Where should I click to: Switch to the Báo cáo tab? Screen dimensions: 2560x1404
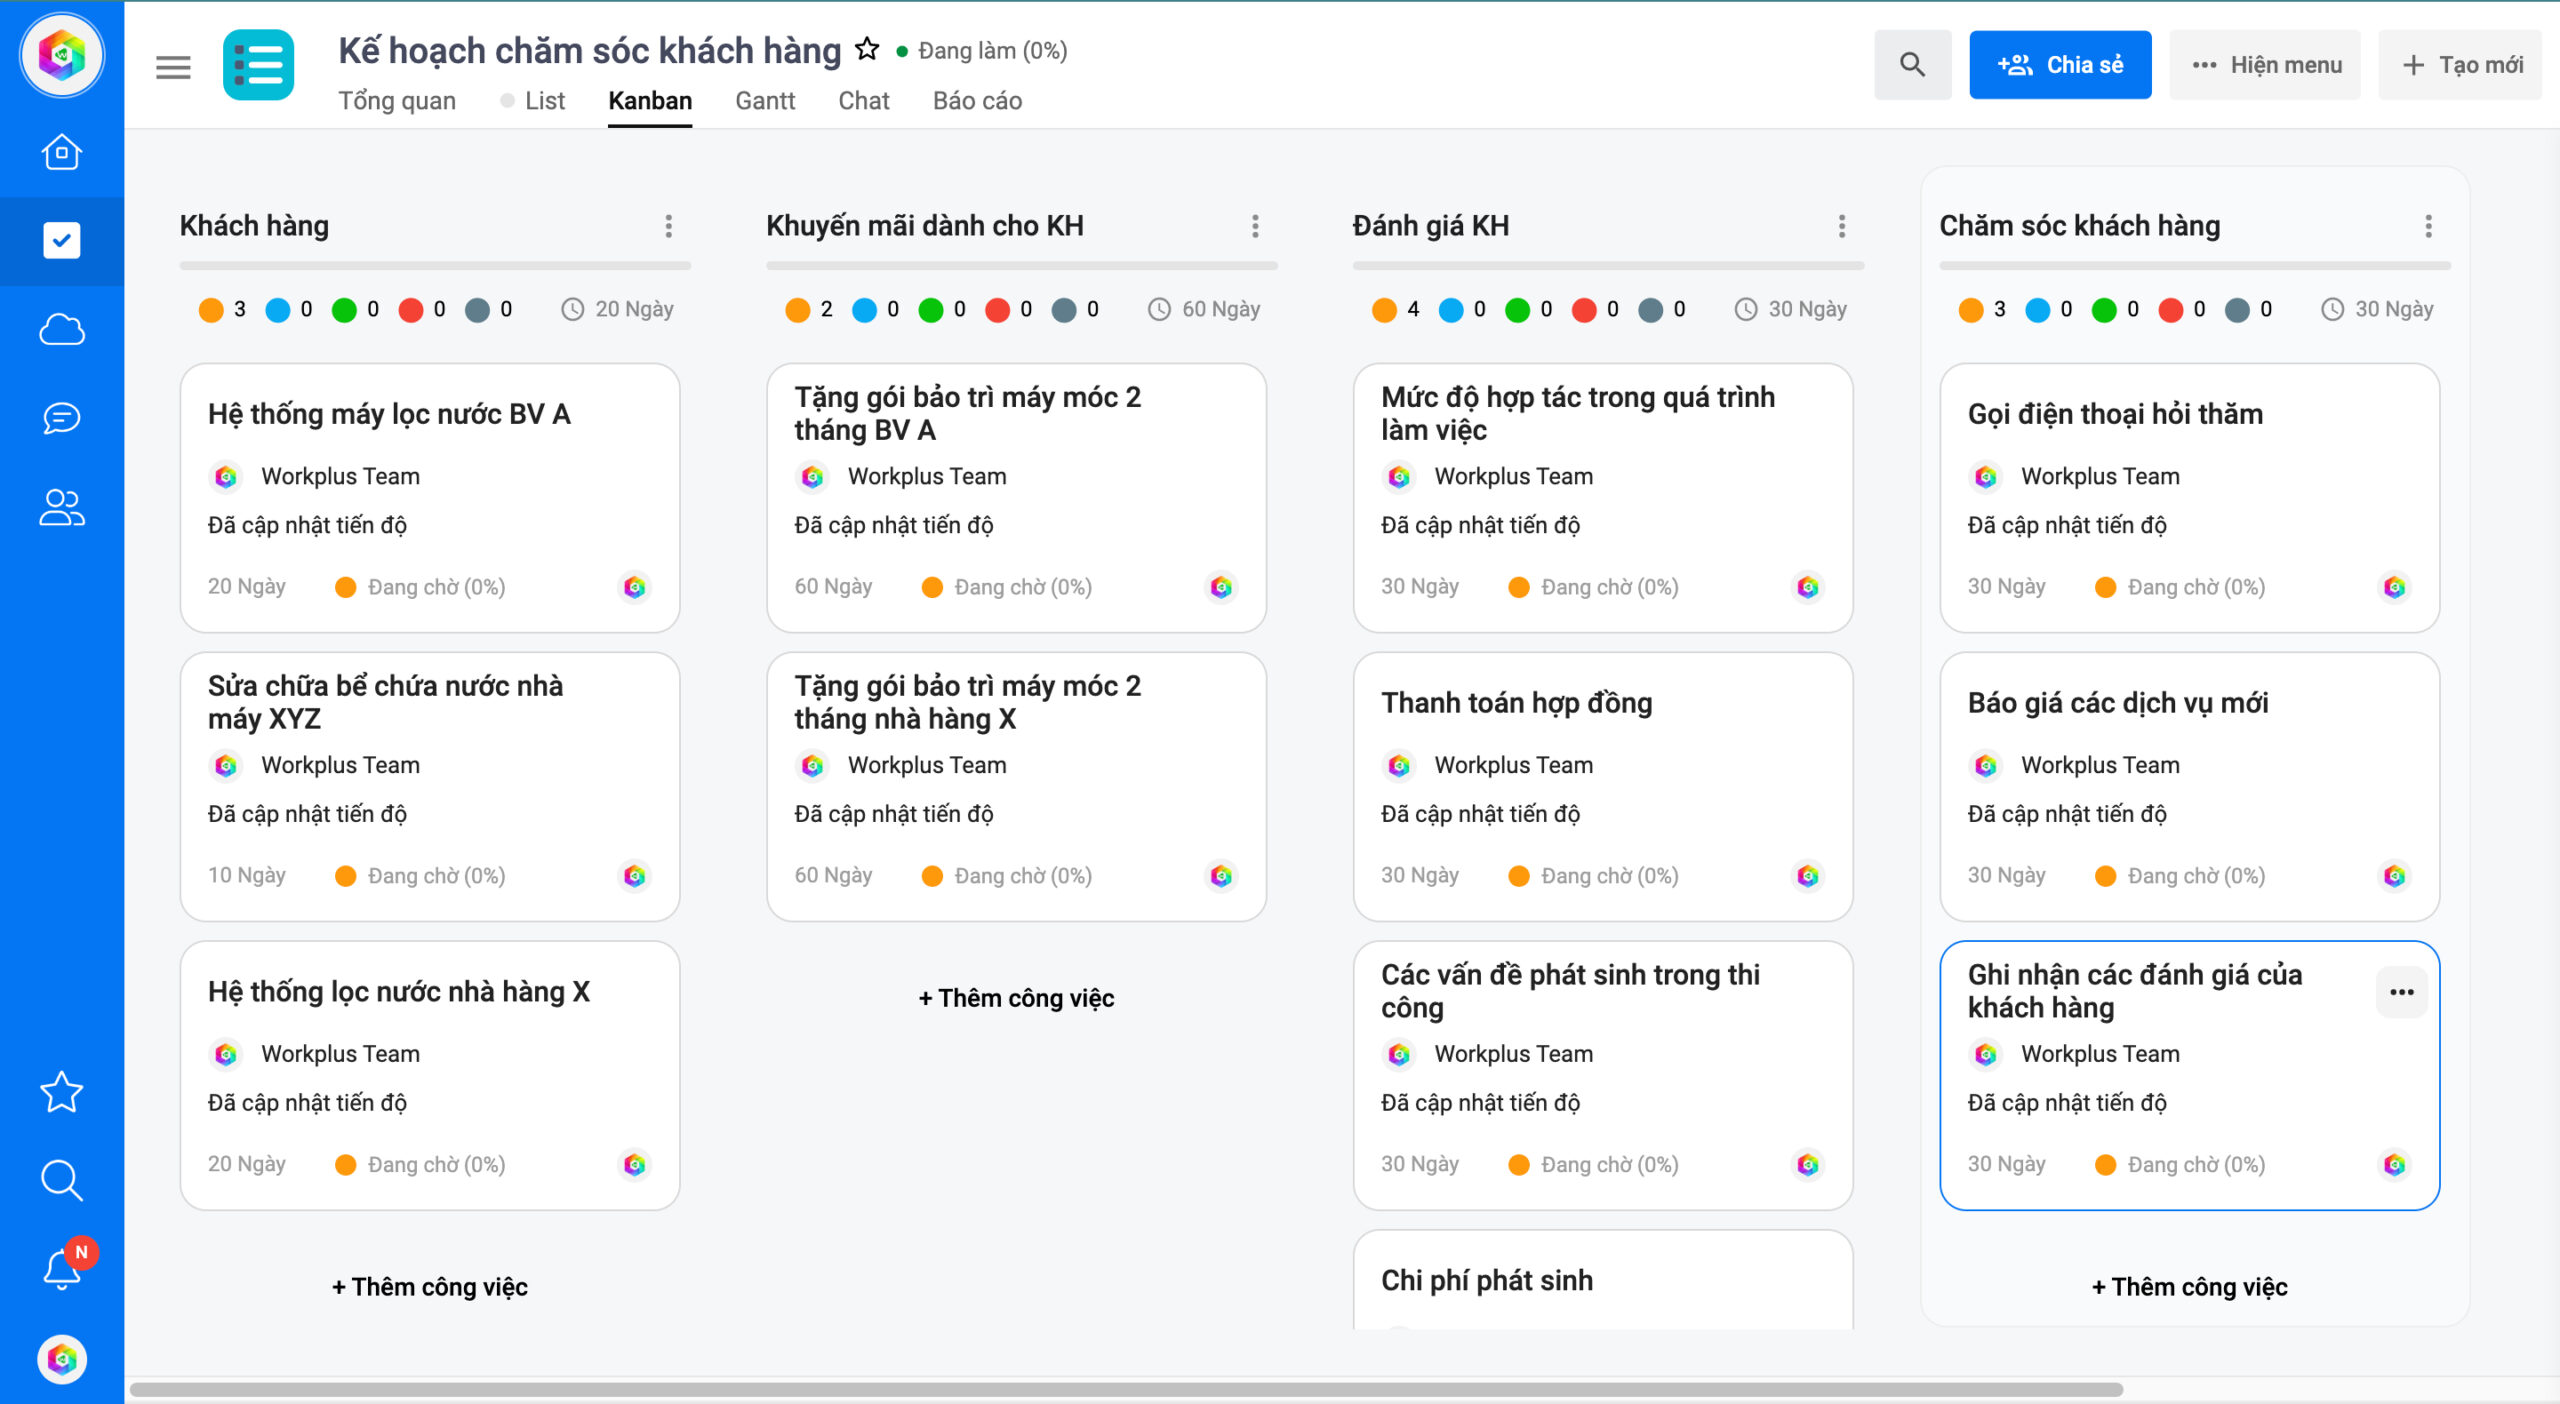tap(977, 100)
